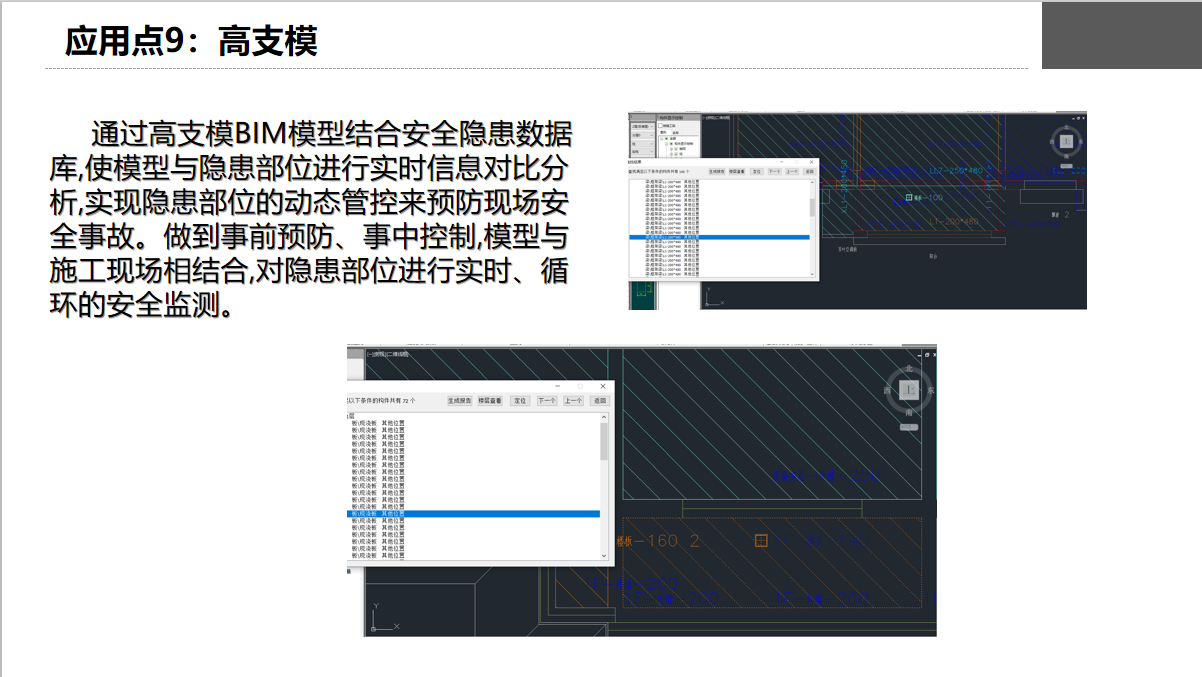The width and height of the screenshot is (1202, 677).
Task: Click 北 on the lower drawing's ViewCube compass
Action: tap(908, 367)
